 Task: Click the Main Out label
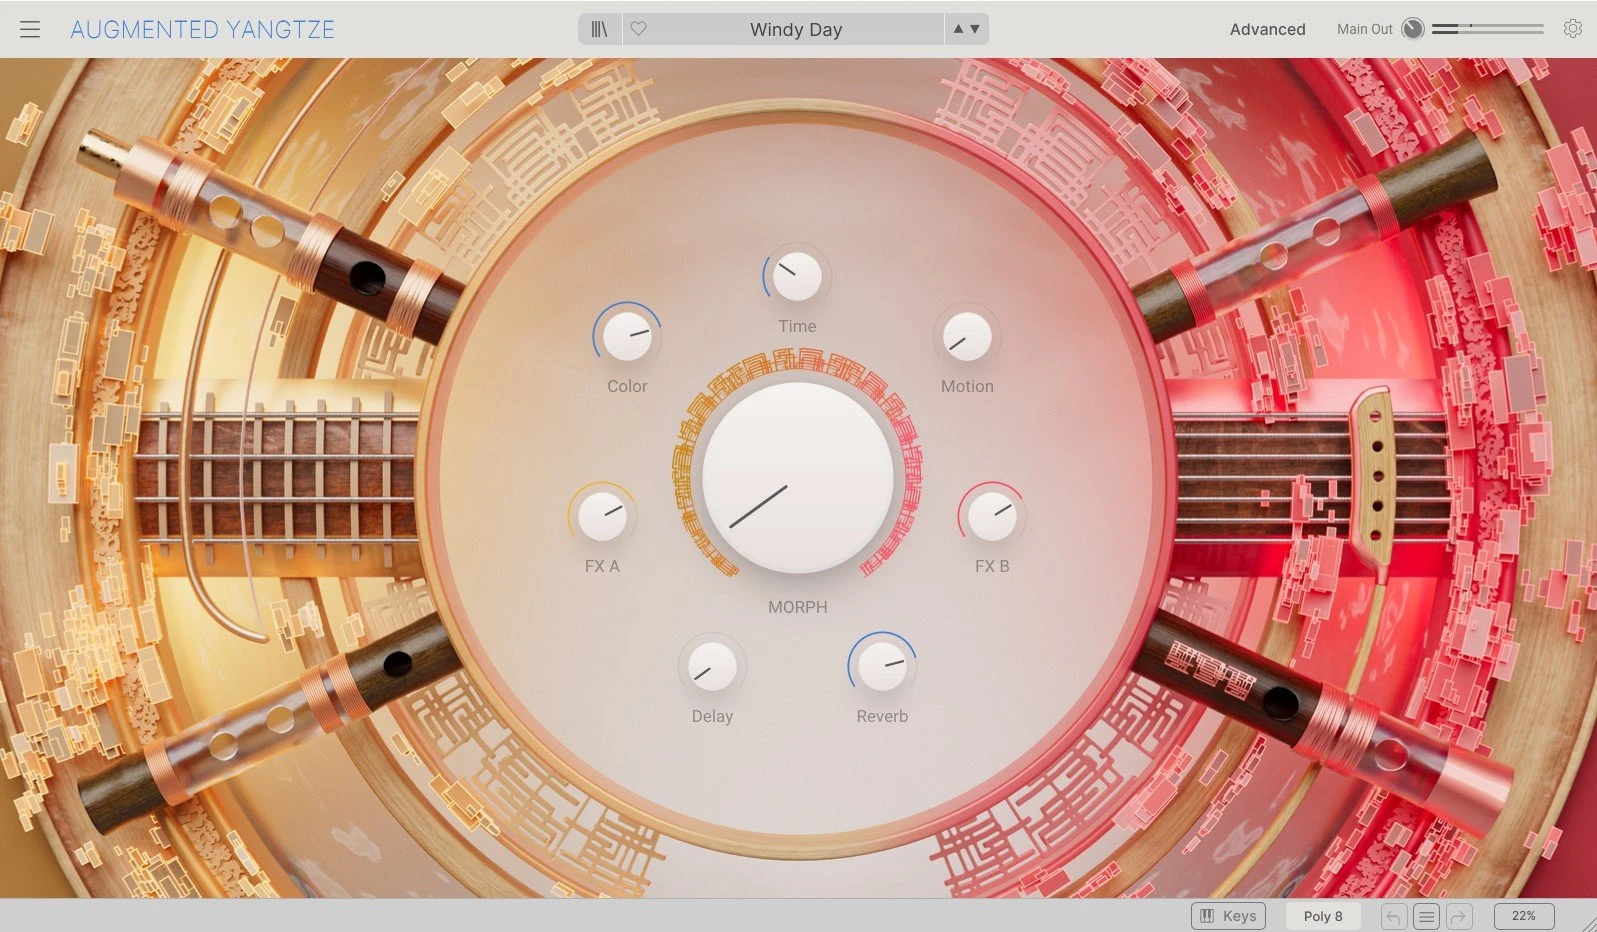pyautogui.click(x=1365, y=29)
